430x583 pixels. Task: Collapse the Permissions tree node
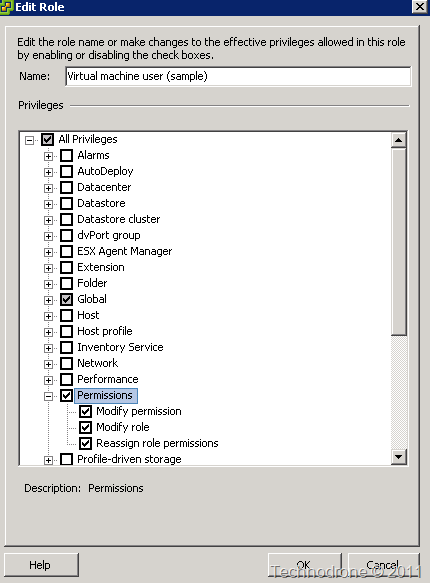(x=48, y=396)
